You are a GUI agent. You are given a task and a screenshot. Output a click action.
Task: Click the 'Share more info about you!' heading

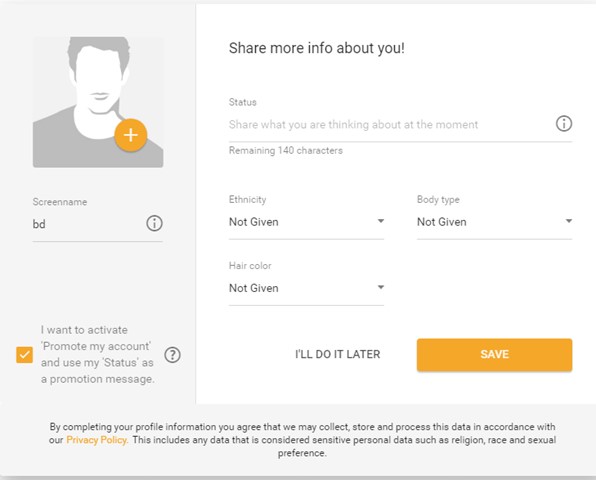[x=317, y=48]
